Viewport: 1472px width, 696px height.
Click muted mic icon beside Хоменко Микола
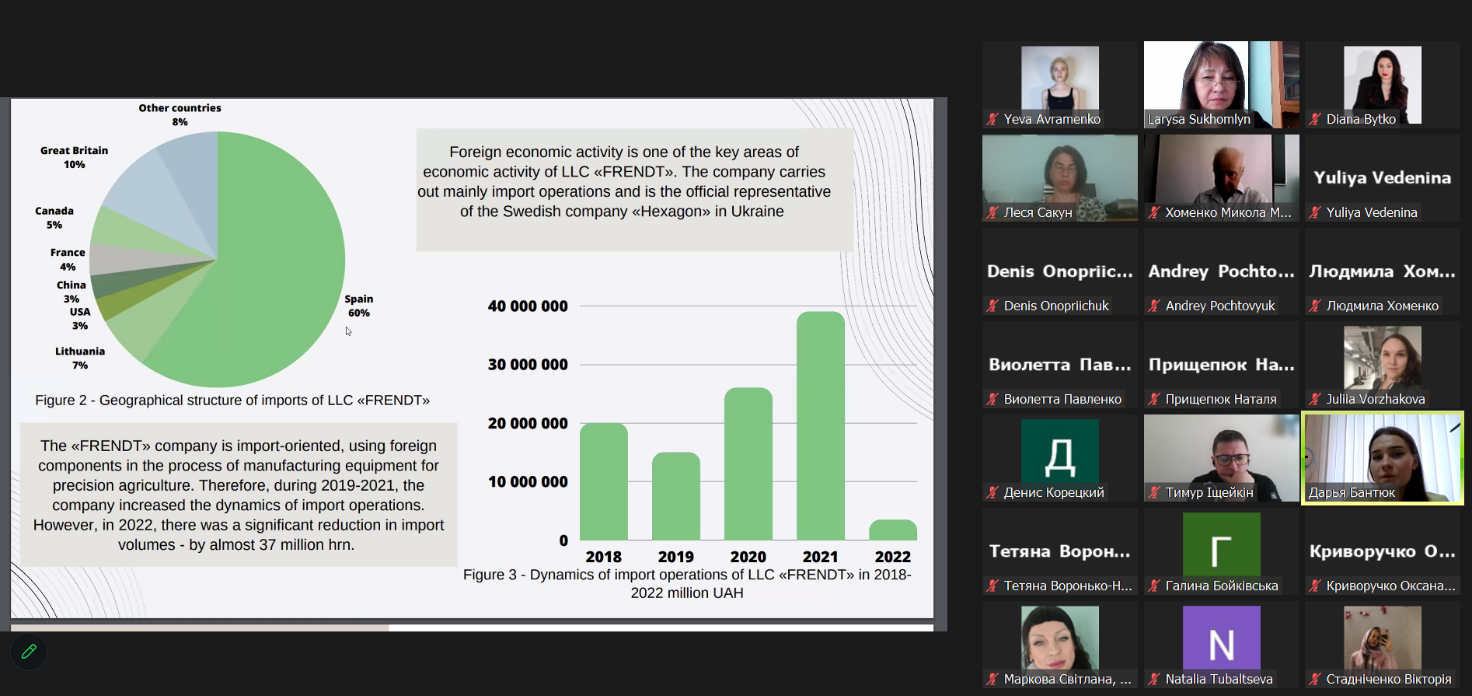1155,212
